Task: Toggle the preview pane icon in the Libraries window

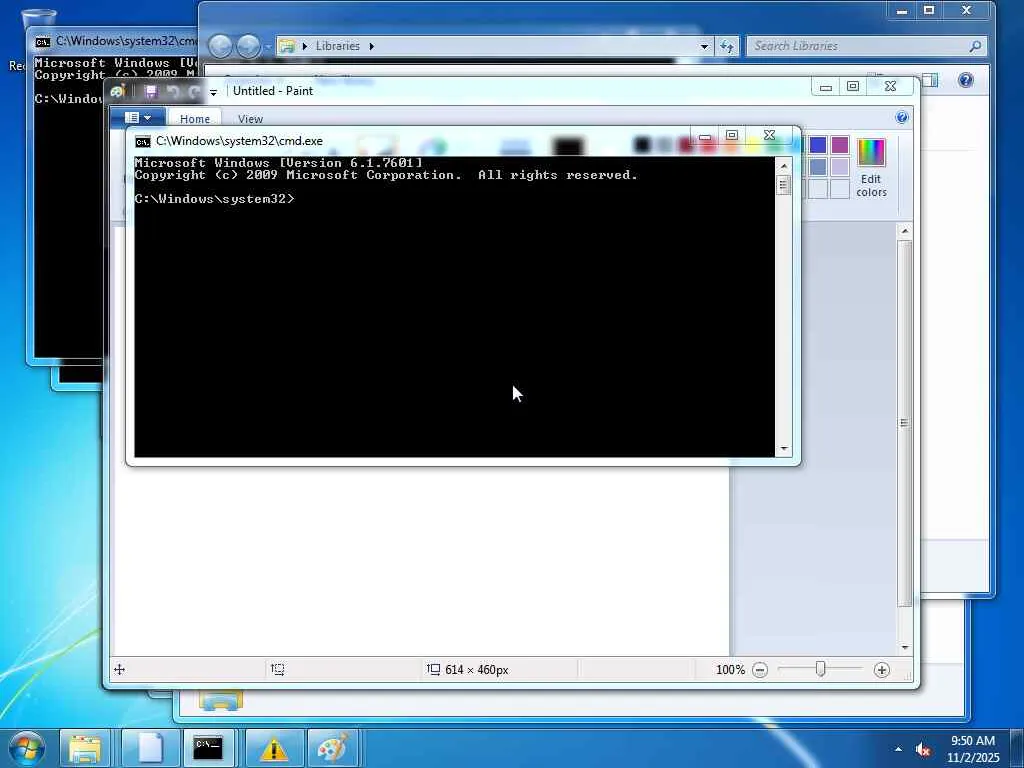Action: [x=930, y=80]
